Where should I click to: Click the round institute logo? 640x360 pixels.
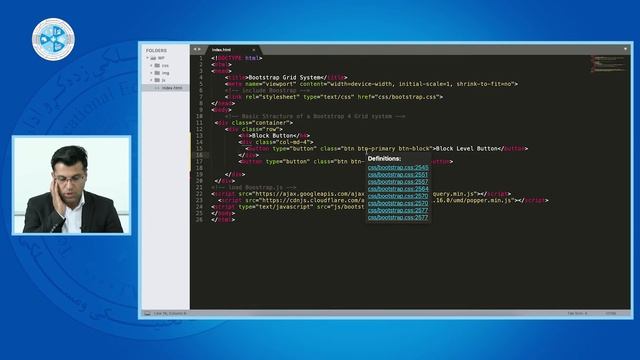53,39
